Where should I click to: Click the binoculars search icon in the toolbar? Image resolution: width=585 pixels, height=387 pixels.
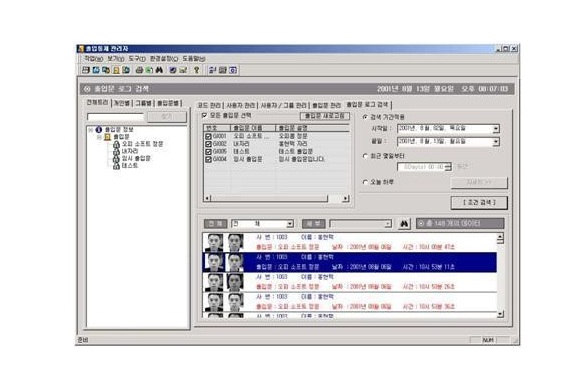pyautogui.click(x=159, y=70)
